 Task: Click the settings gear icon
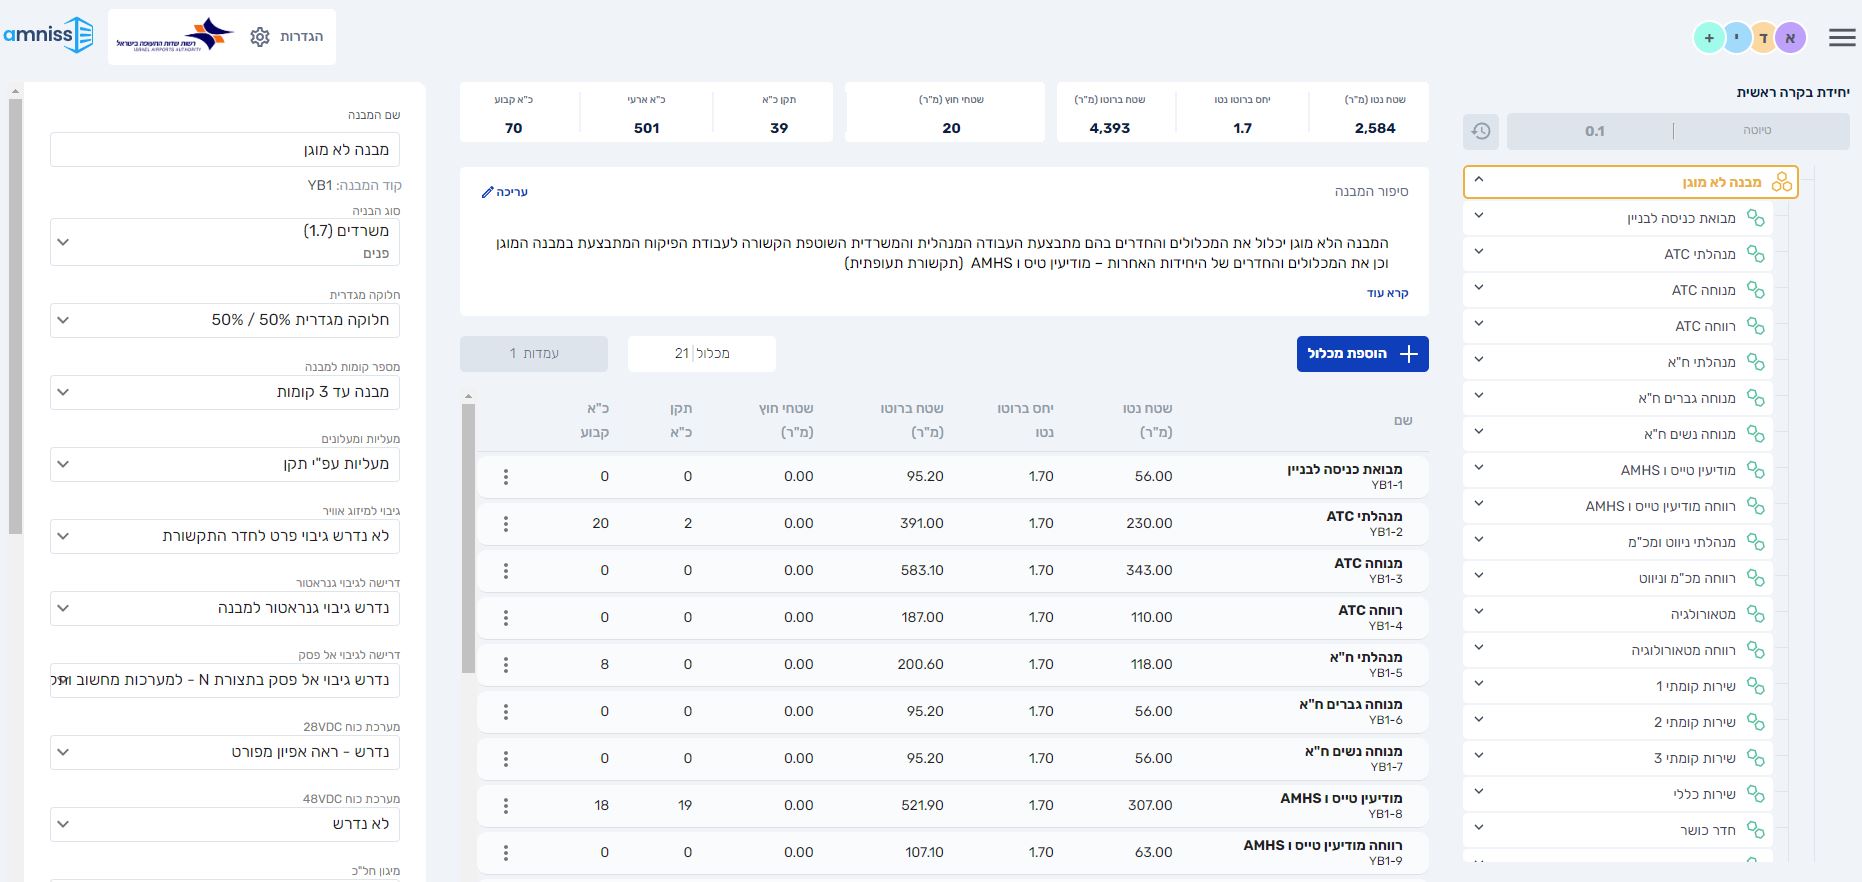click(x=260, y=37)
